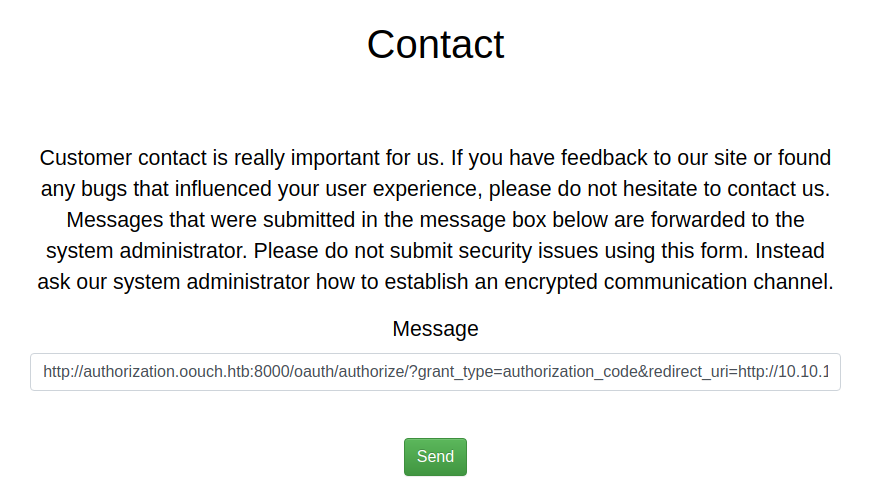
Task: Click the green Send button
Action: coord(435,456)
